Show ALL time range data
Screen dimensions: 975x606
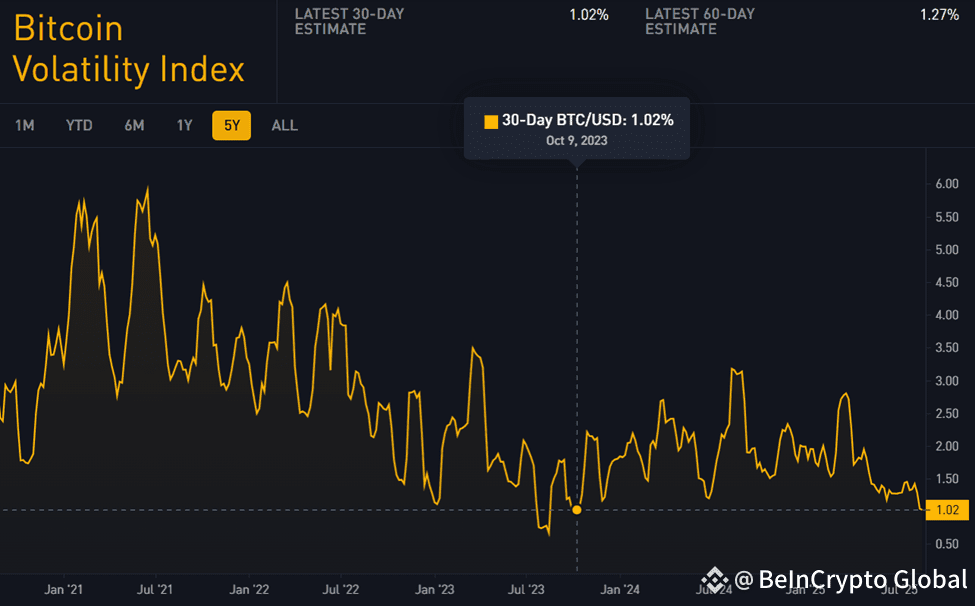point(285,126)
